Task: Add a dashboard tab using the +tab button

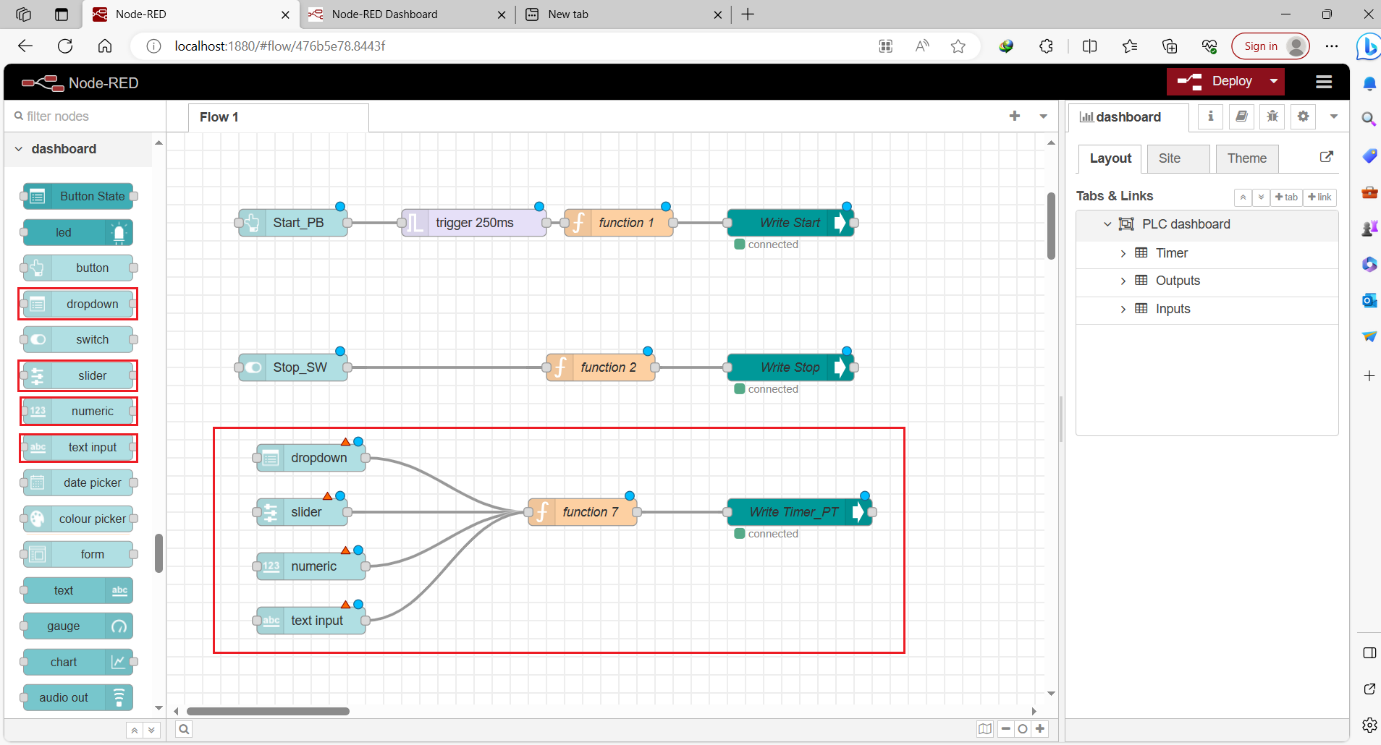Action: pyautogui.click(x=1286, y=197)
